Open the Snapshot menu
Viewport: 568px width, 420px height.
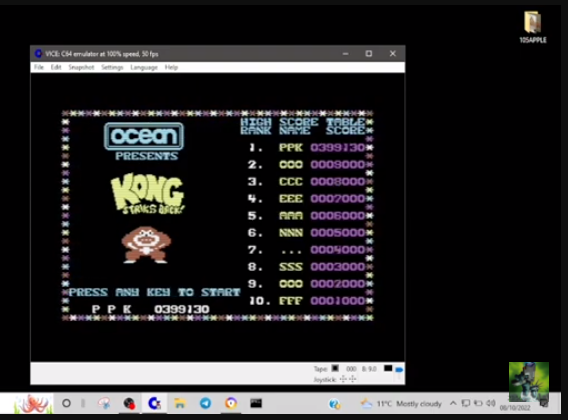81,67
